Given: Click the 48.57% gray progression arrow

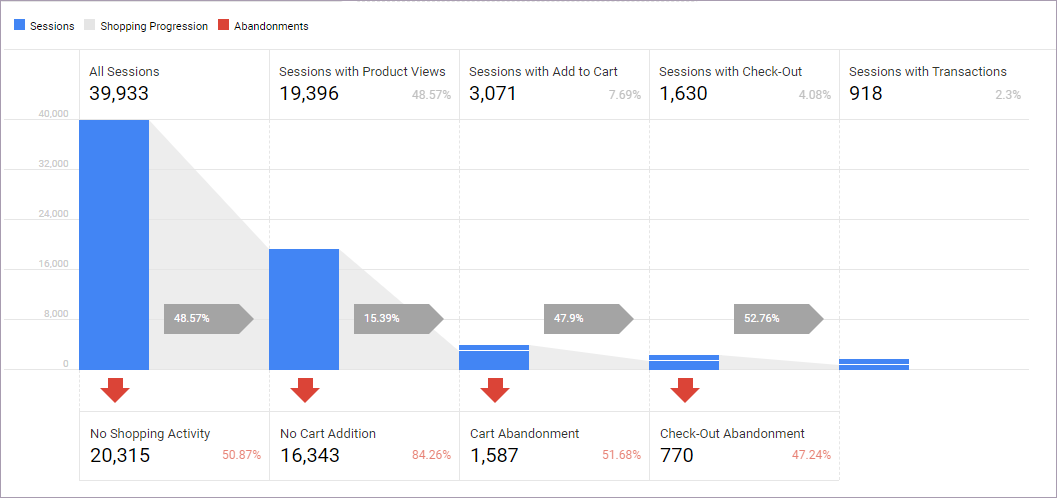Looking at the screenshot, I should click(207, 318).
